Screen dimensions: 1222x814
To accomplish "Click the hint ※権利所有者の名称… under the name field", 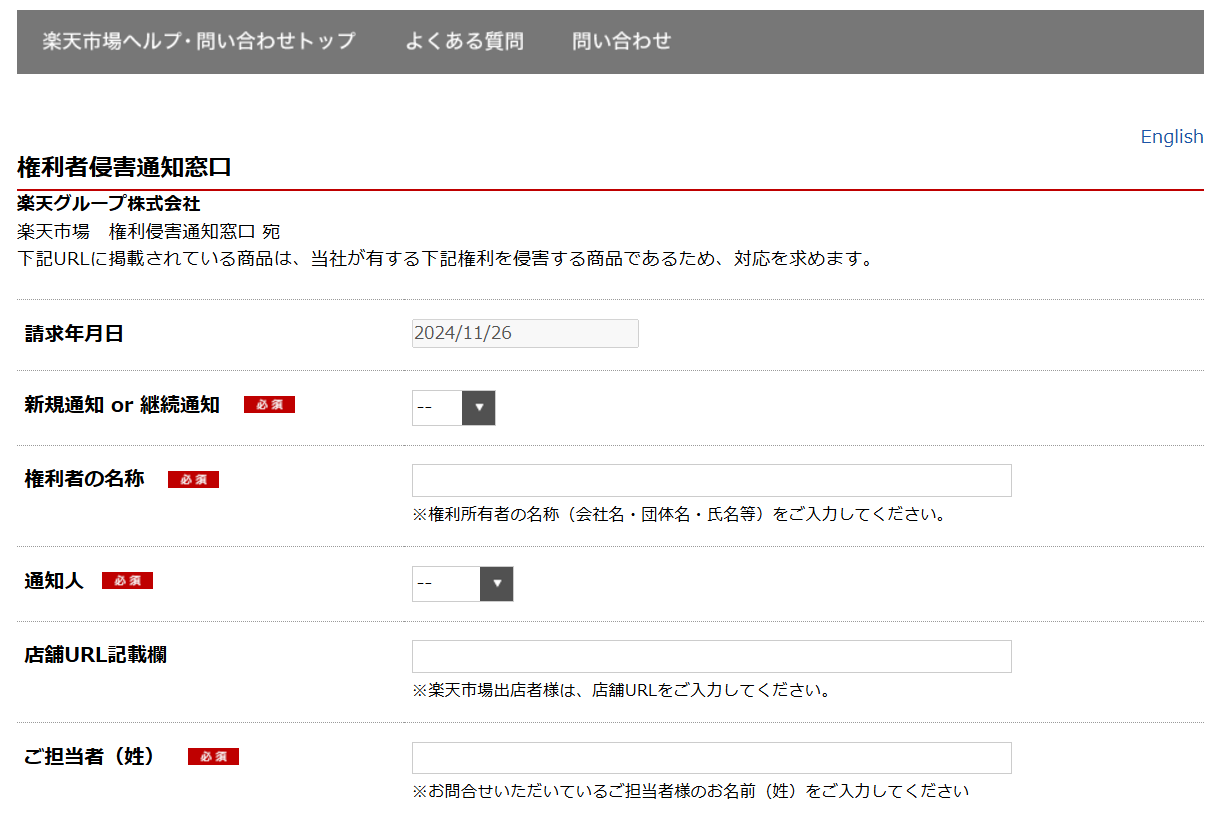I will tap(679, 515).
